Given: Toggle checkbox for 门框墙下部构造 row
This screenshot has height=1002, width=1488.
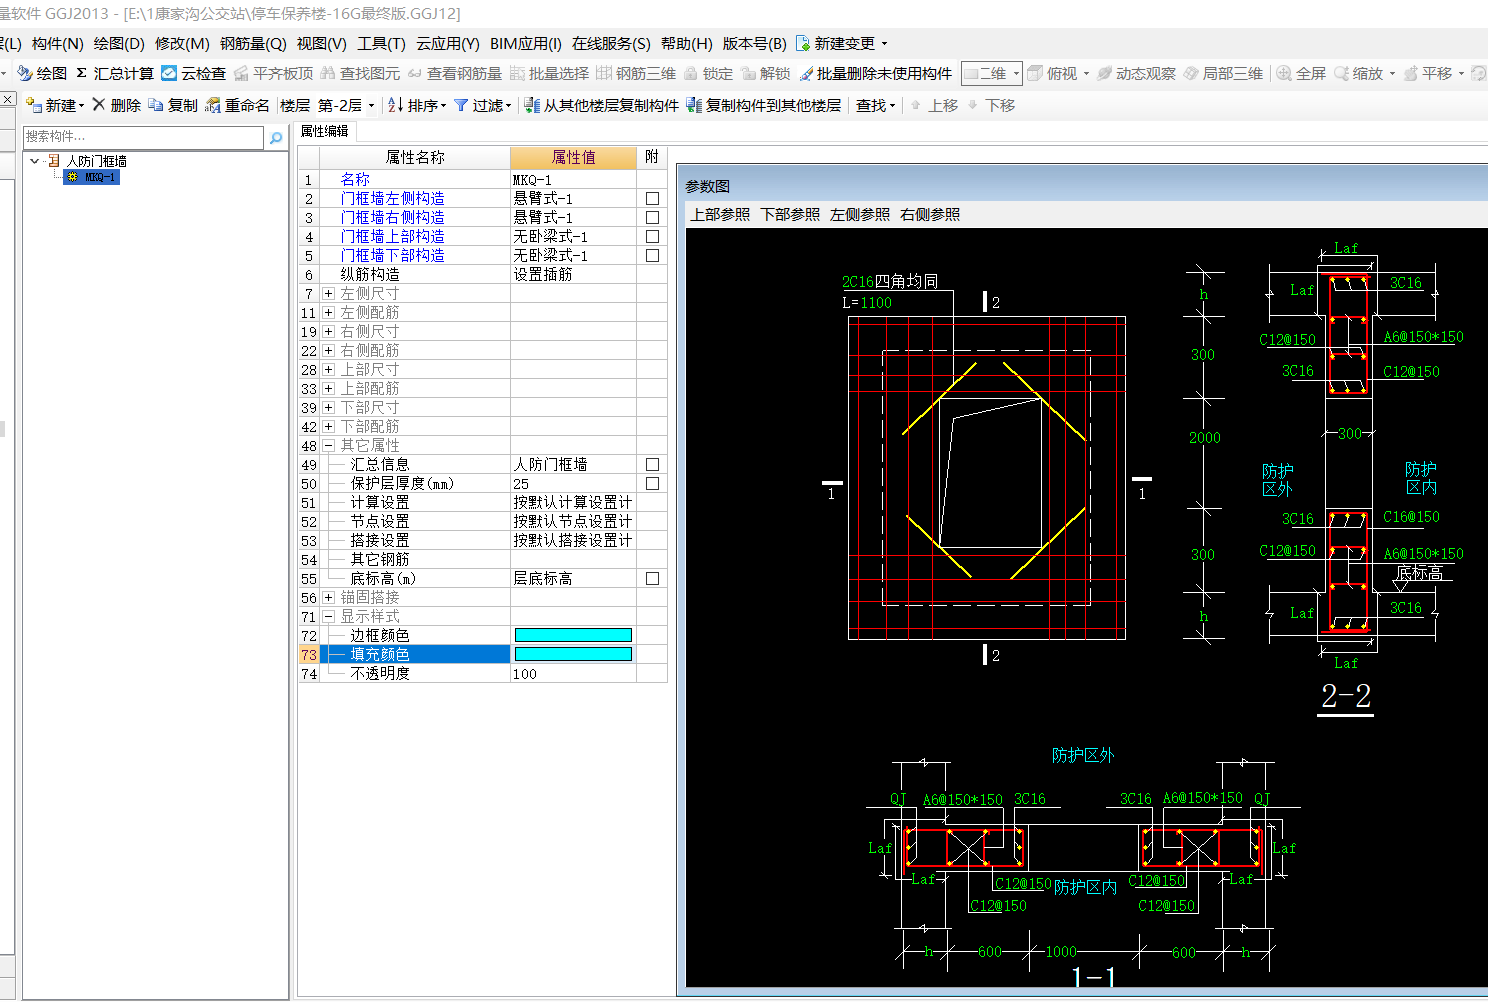Looking at the screenshot, I should point(652,255).
